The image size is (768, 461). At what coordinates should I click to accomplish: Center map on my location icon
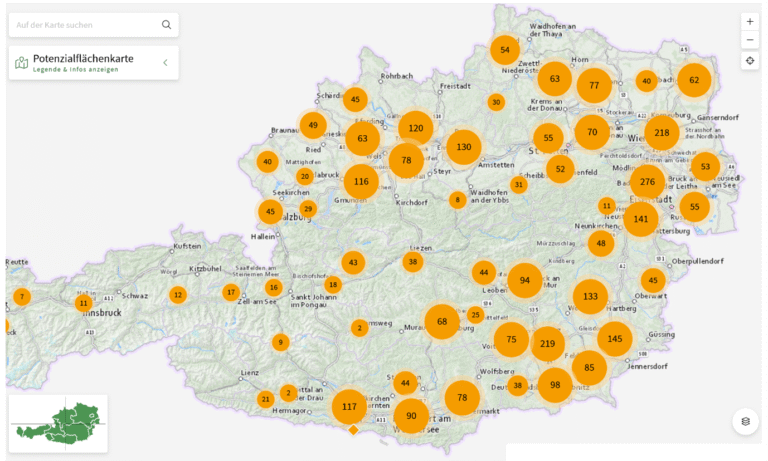point(750,62)
